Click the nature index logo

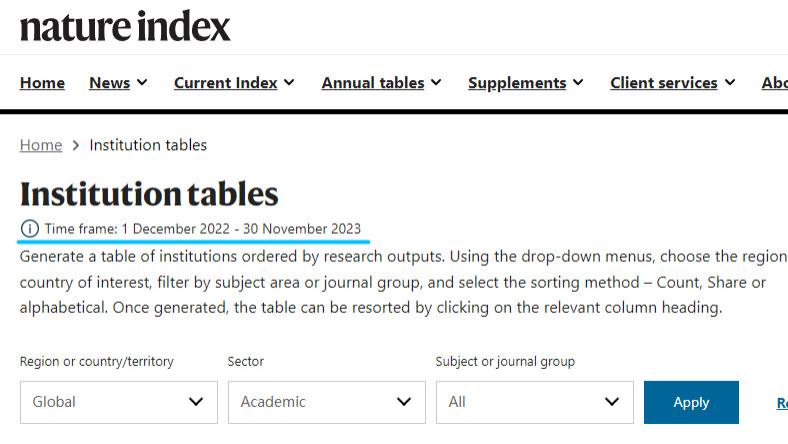click(x=125, y=26)
